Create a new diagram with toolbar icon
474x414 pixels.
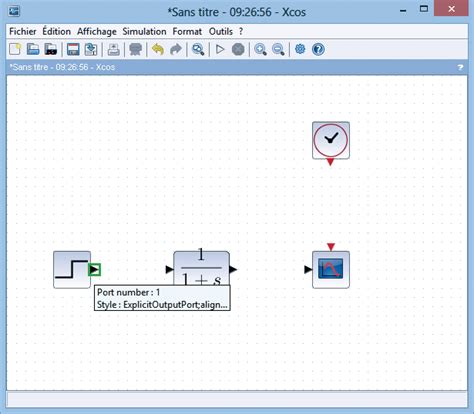15,49
